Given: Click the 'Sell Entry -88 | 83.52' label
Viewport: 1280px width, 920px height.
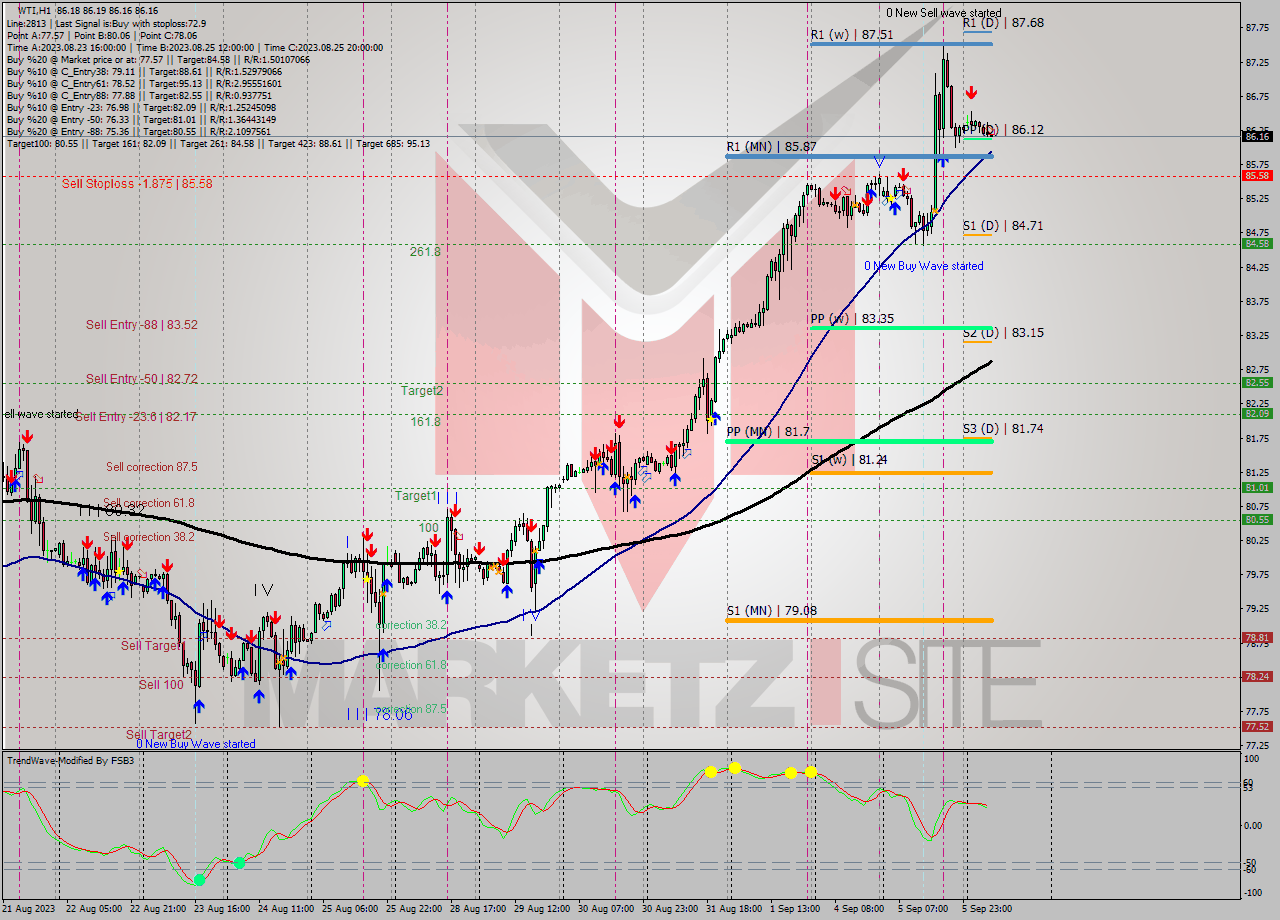Looking at the screenshot, I should tap(141, 325).
